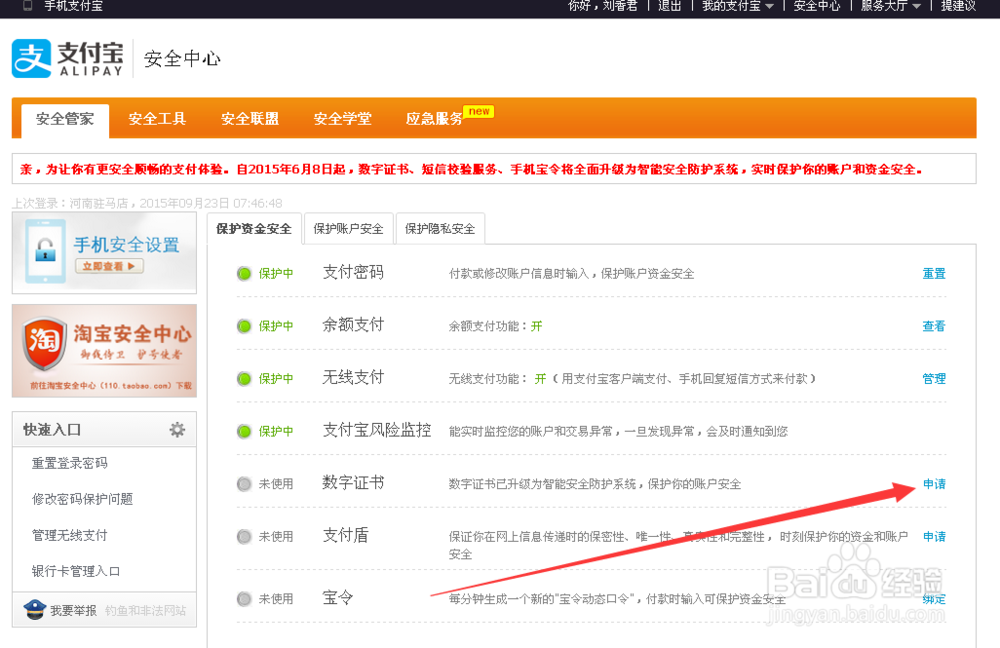Click the mobile phone icon beside 手机支付宝

(27, 6)
